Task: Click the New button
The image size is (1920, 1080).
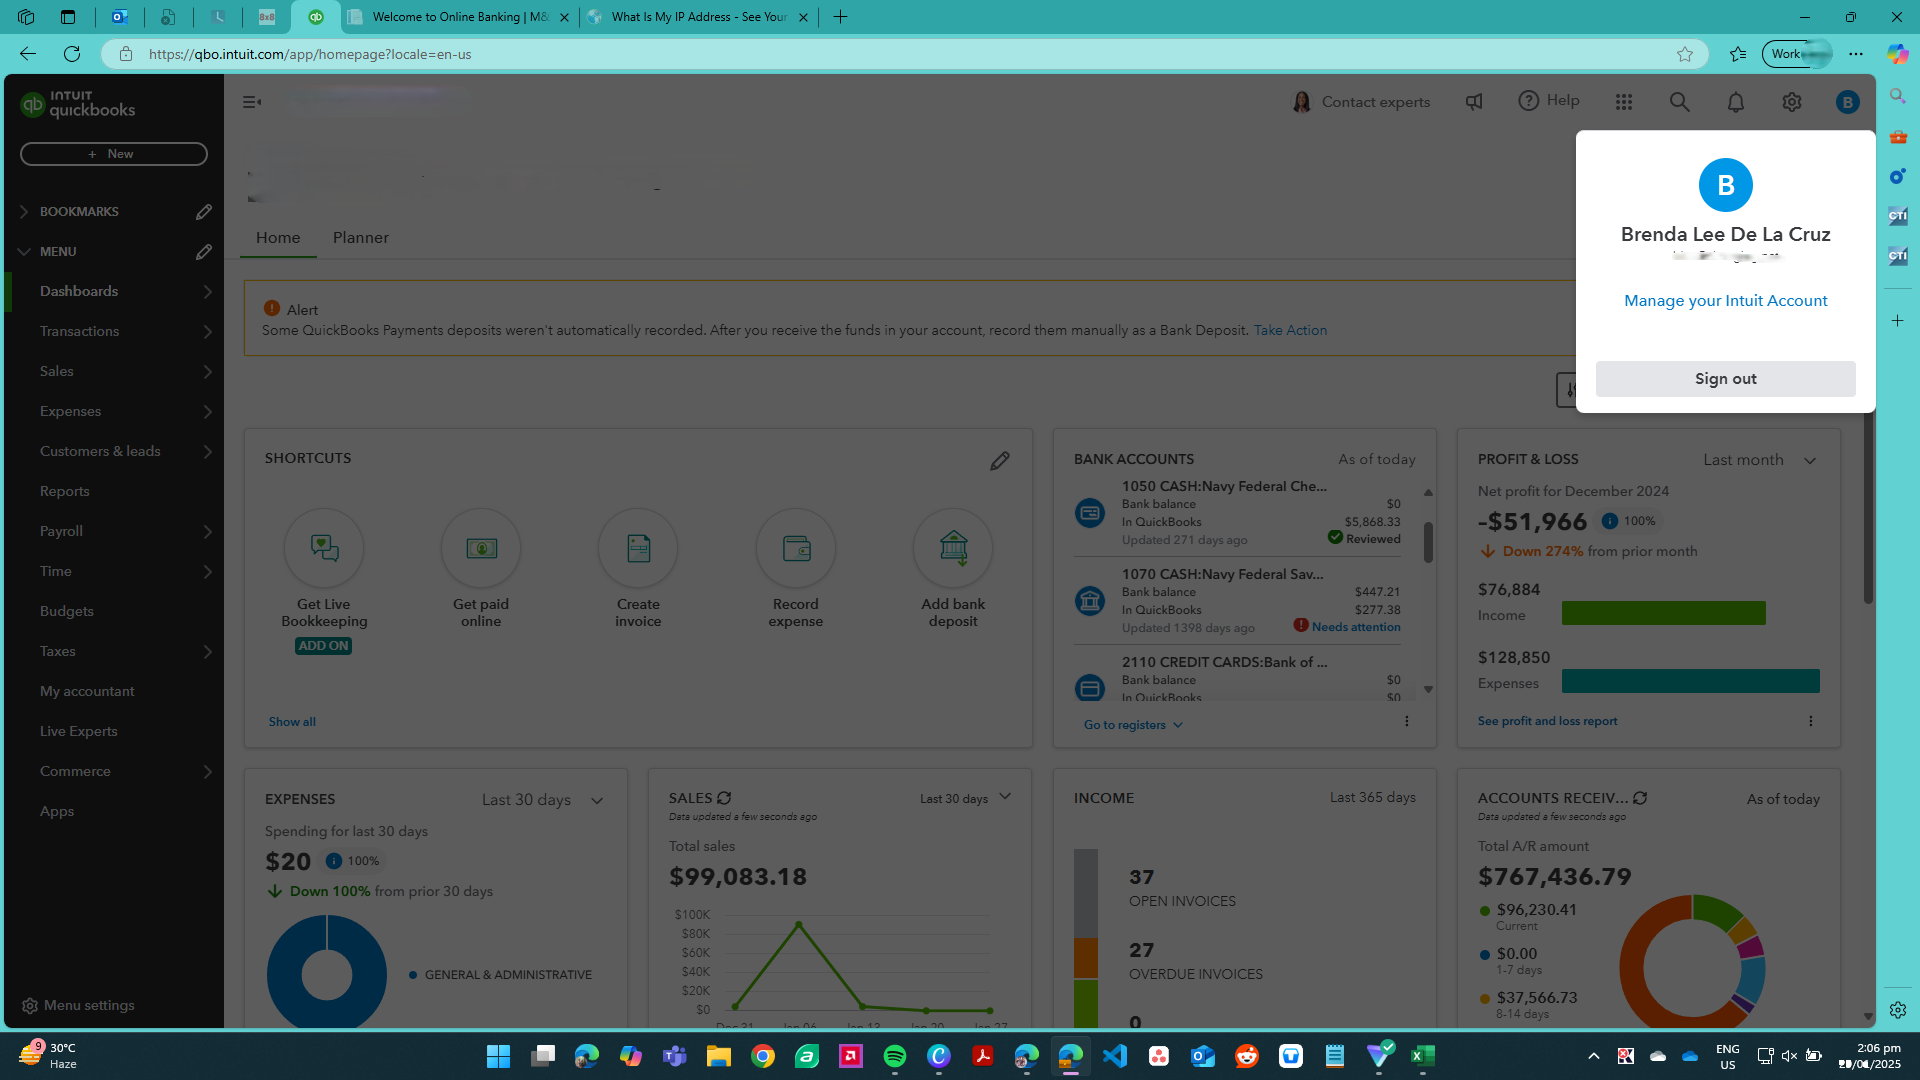Action: pos(114,154)
